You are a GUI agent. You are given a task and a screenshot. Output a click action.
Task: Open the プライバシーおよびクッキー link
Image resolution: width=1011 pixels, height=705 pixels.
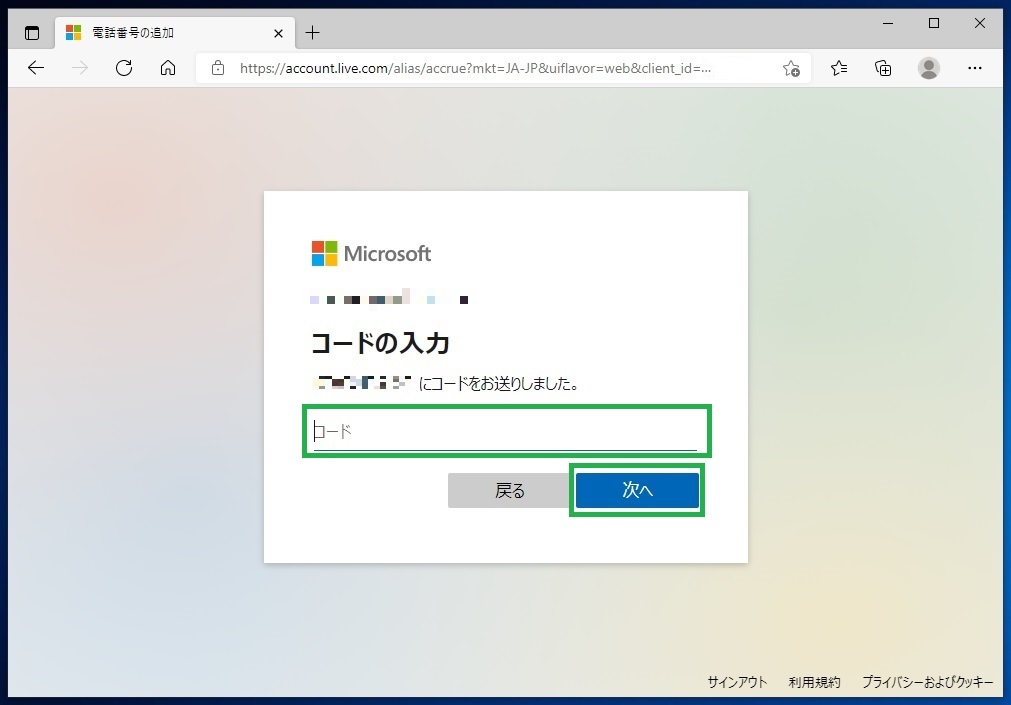(x=927, y=682)
